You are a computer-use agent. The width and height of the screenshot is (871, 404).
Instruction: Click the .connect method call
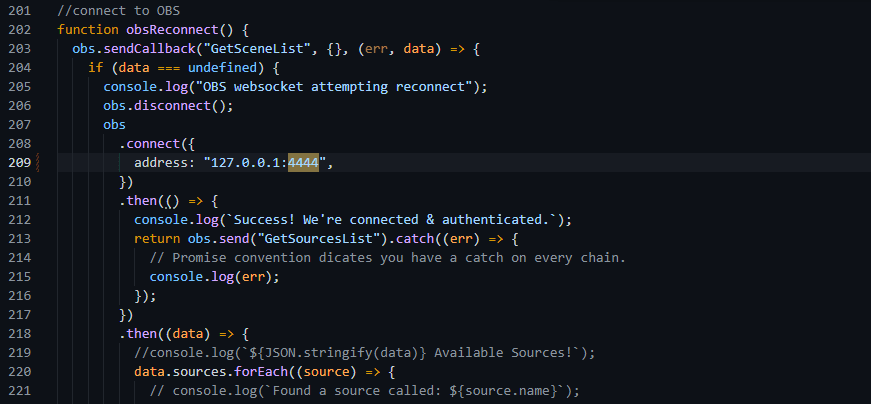[149, 144]
